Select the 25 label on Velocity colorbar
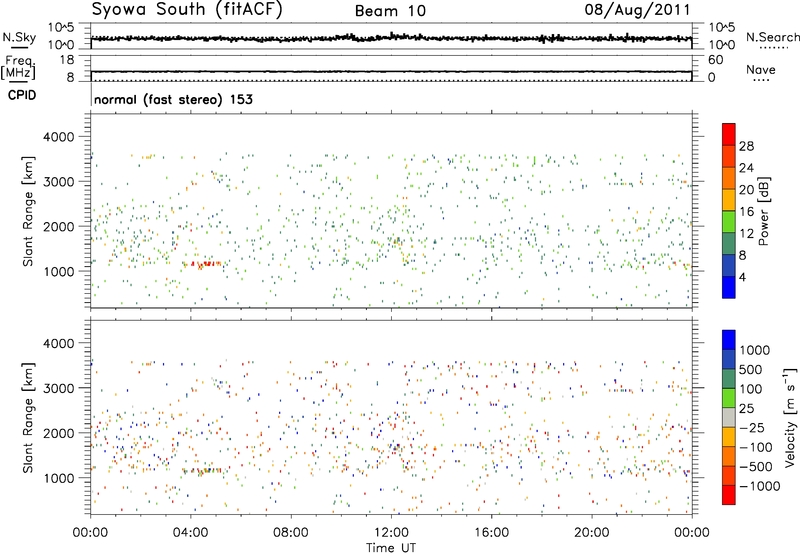Image resolution: width=800 pixels, height=554 pixels. coord(747,409)
